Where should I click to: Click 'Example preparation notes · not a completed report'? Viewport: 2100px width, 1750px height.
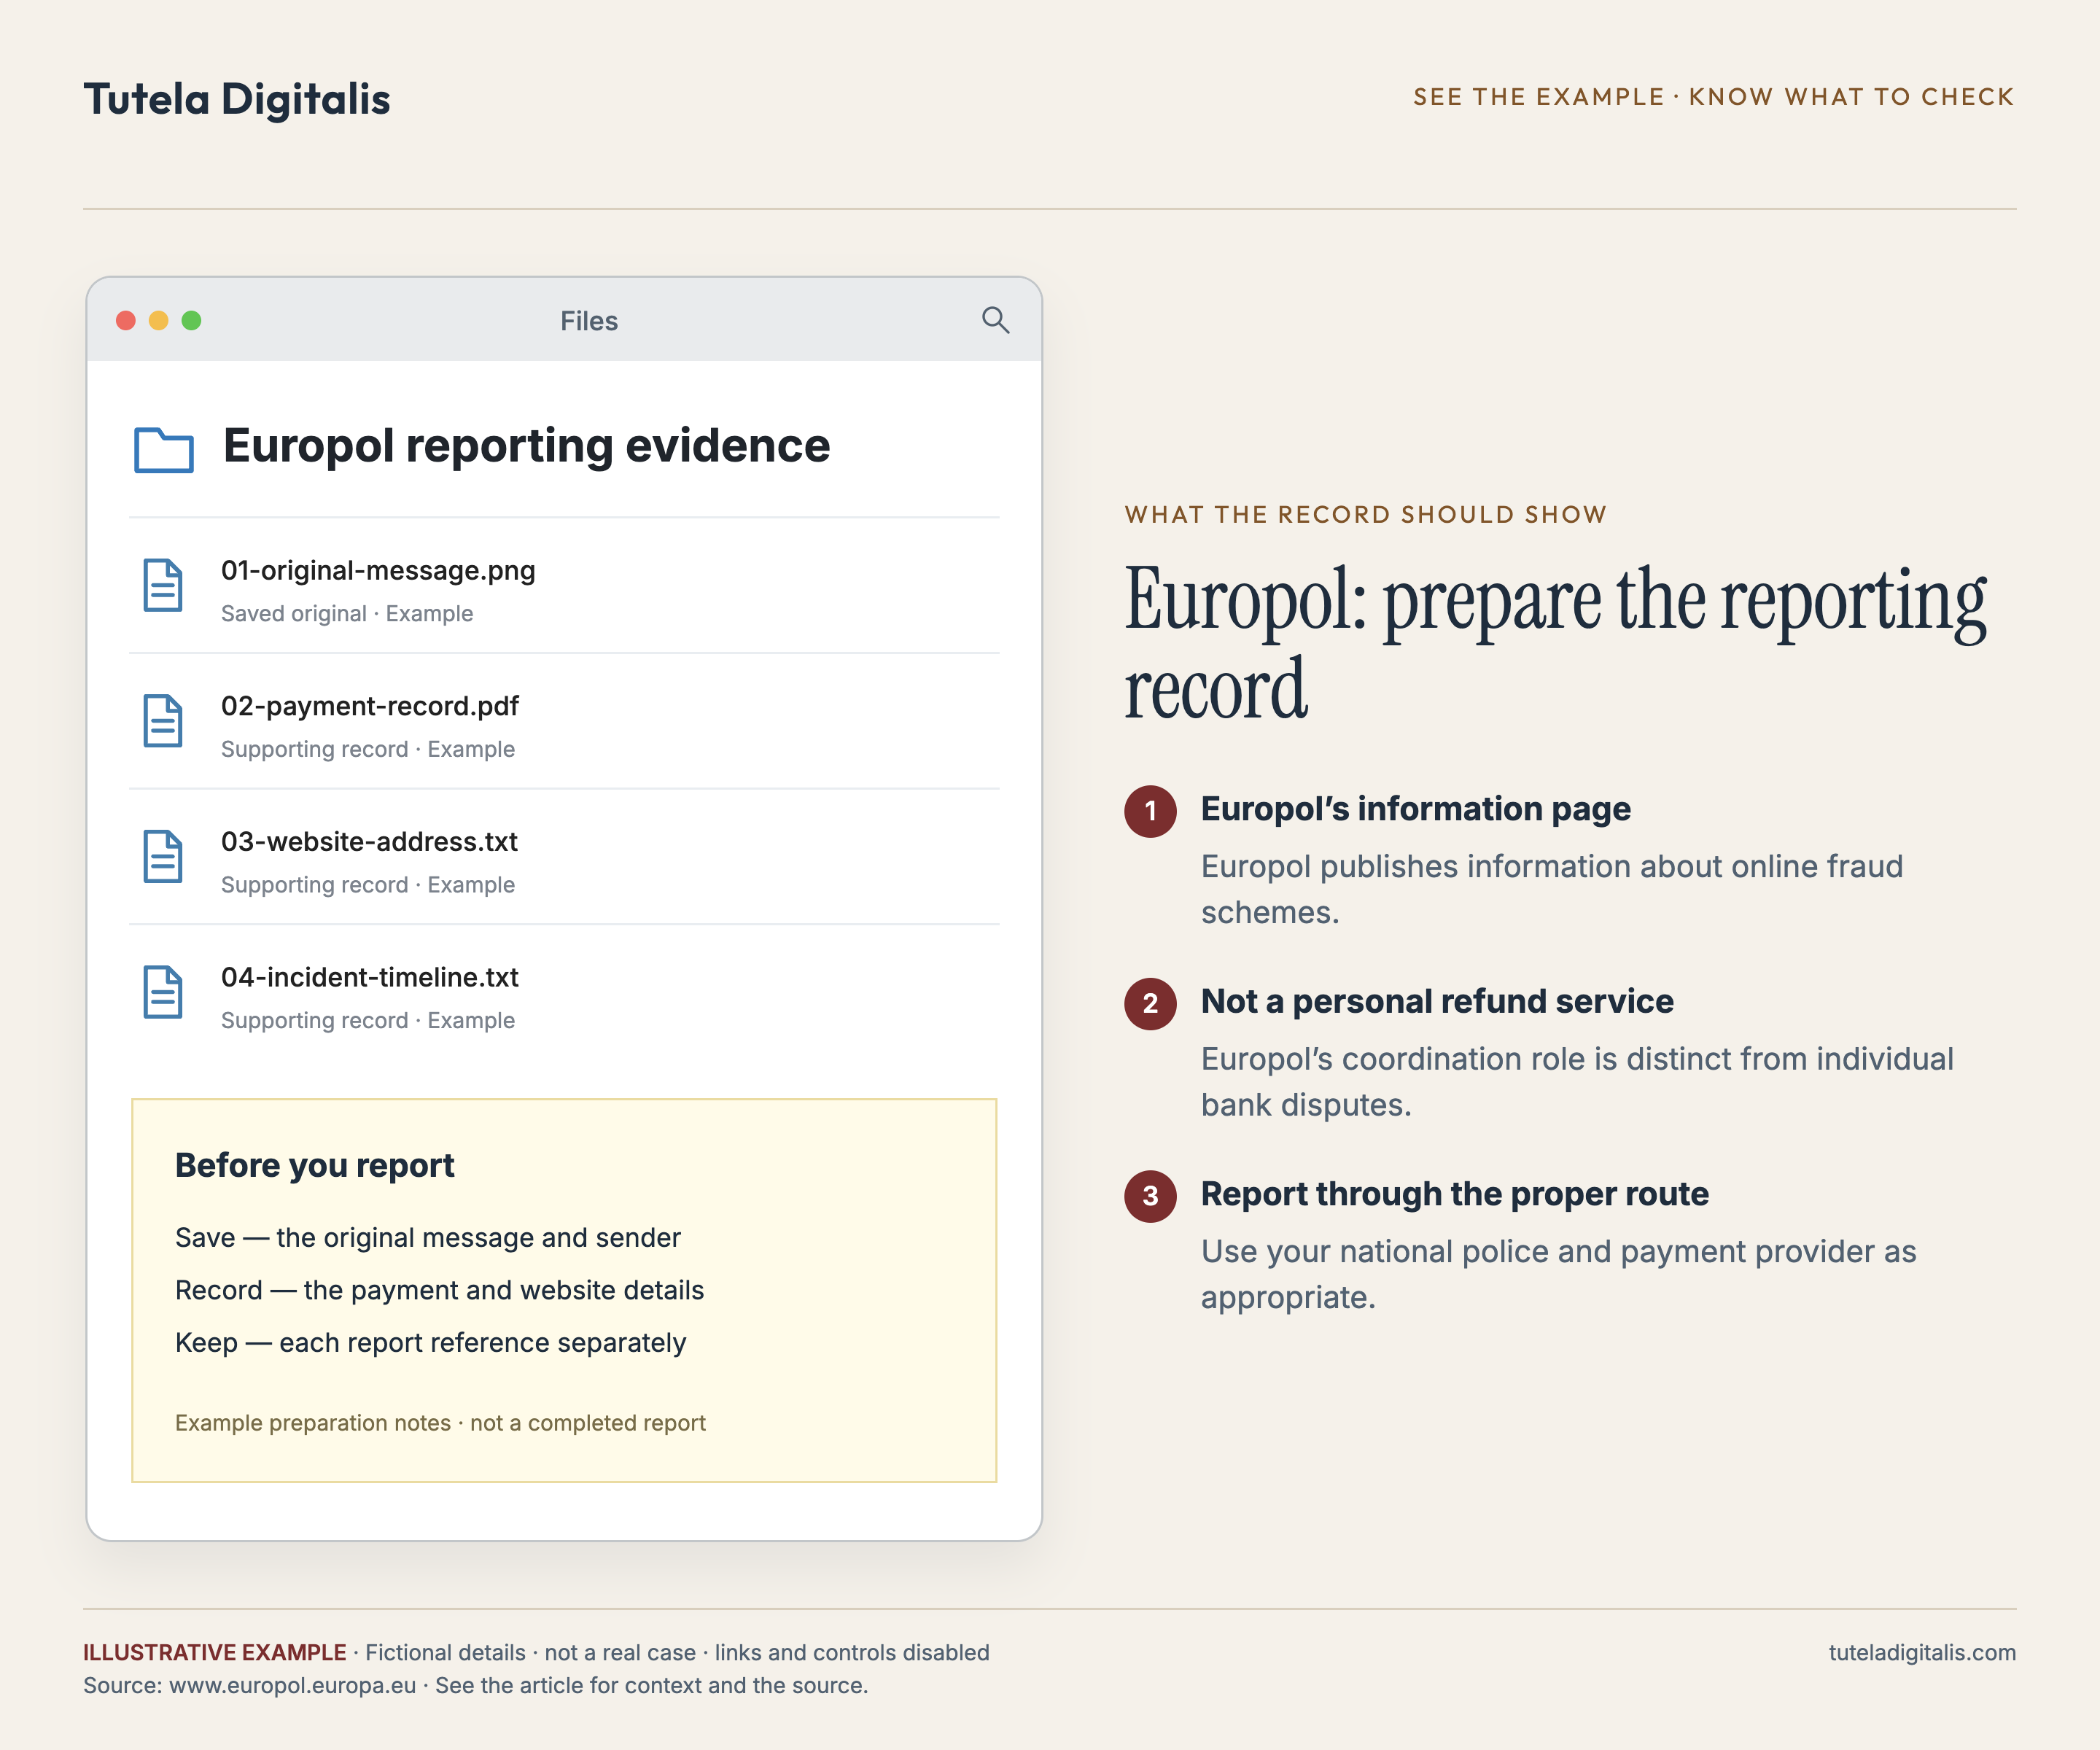[x=440, y=1423]
